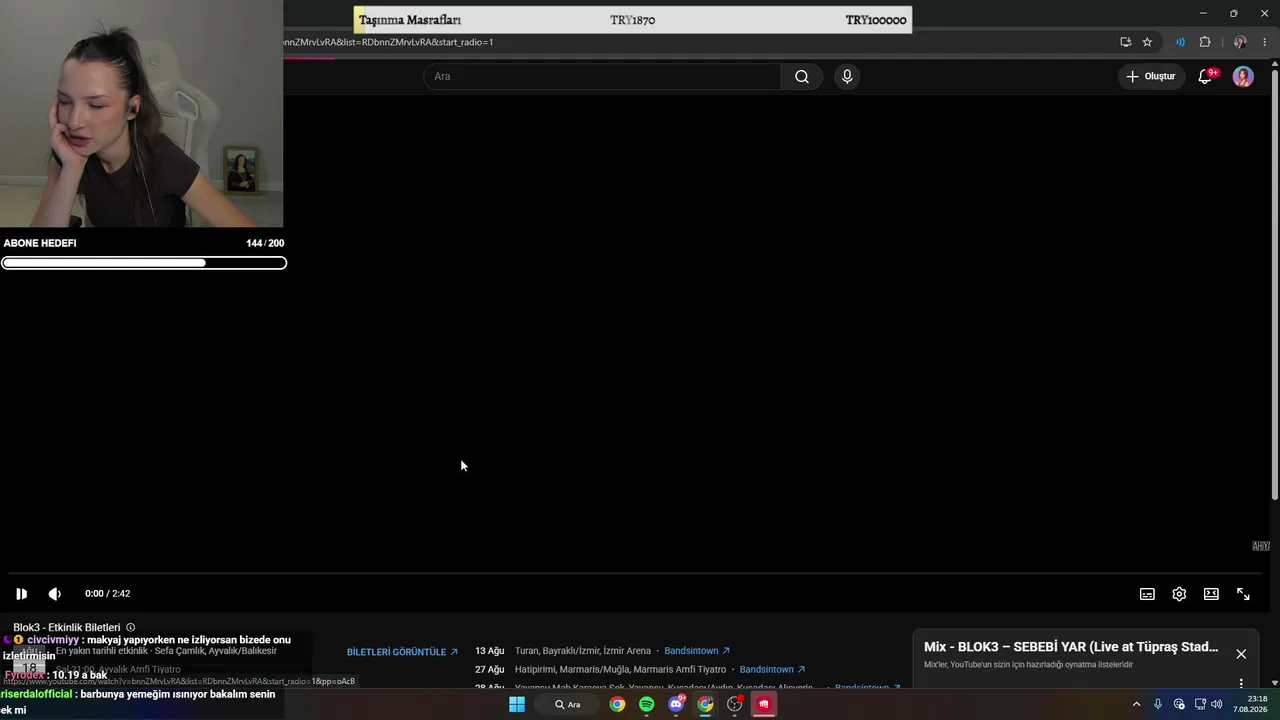Pause the YouTube video
1280x720 pixels.
click(x=21, y=594)
